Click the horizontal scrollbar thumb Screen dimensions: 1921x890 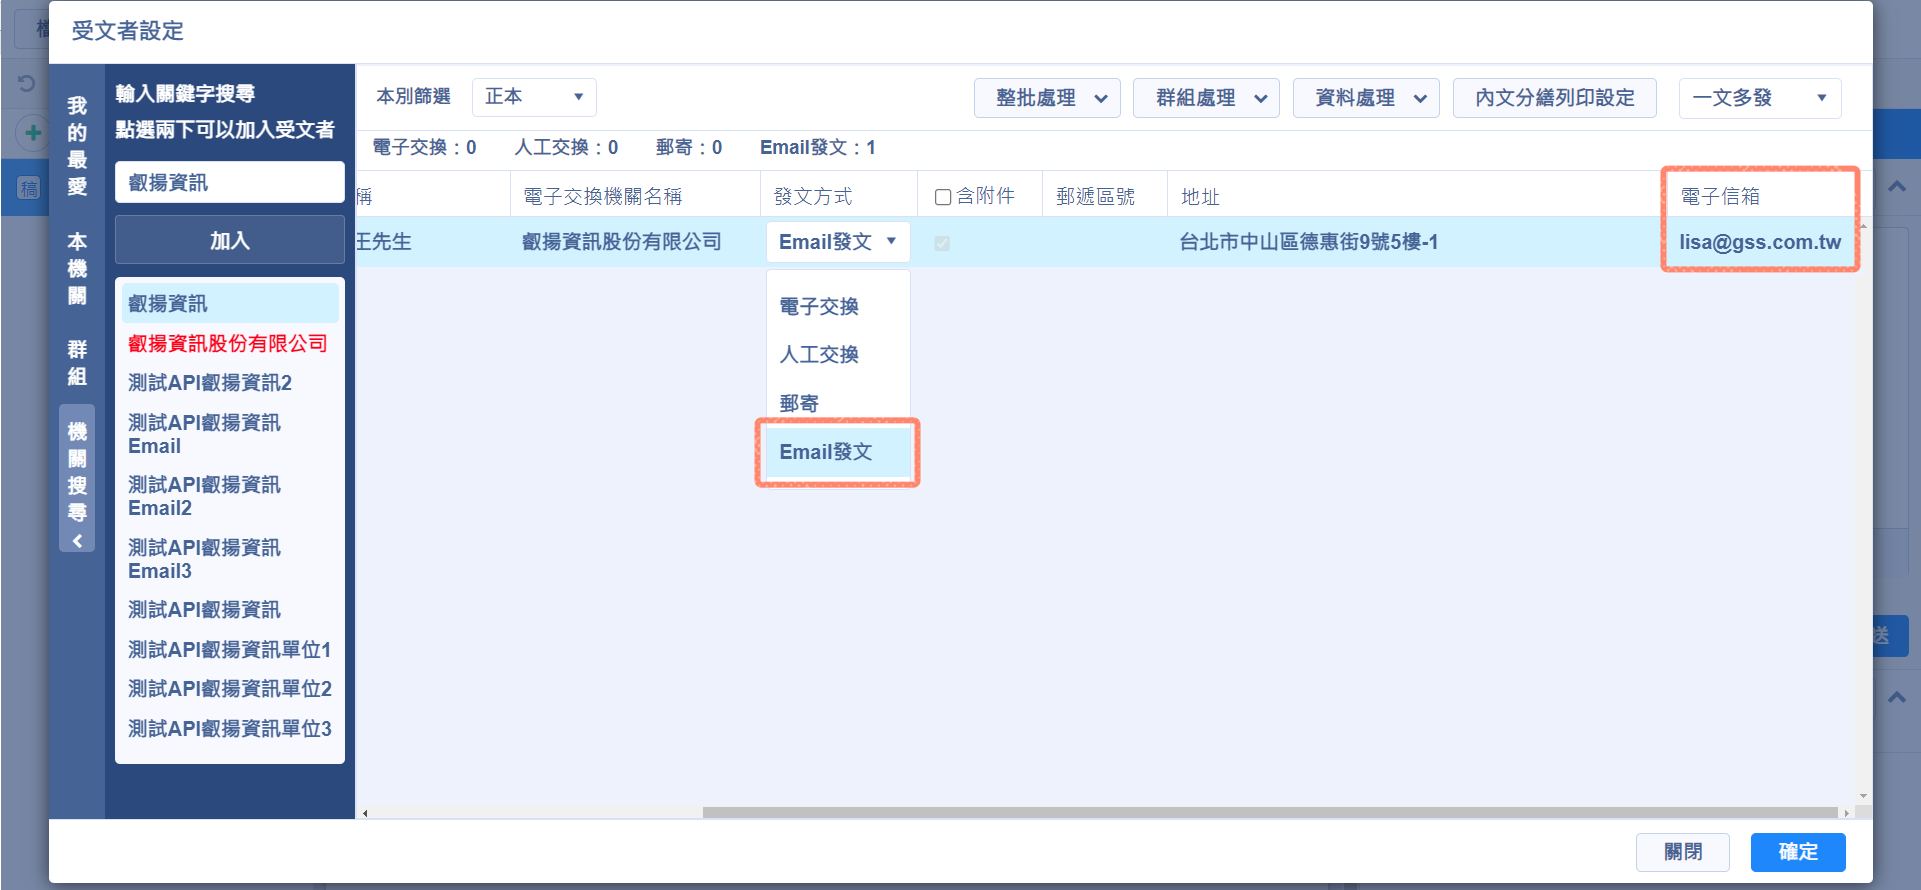(1270, 813)
